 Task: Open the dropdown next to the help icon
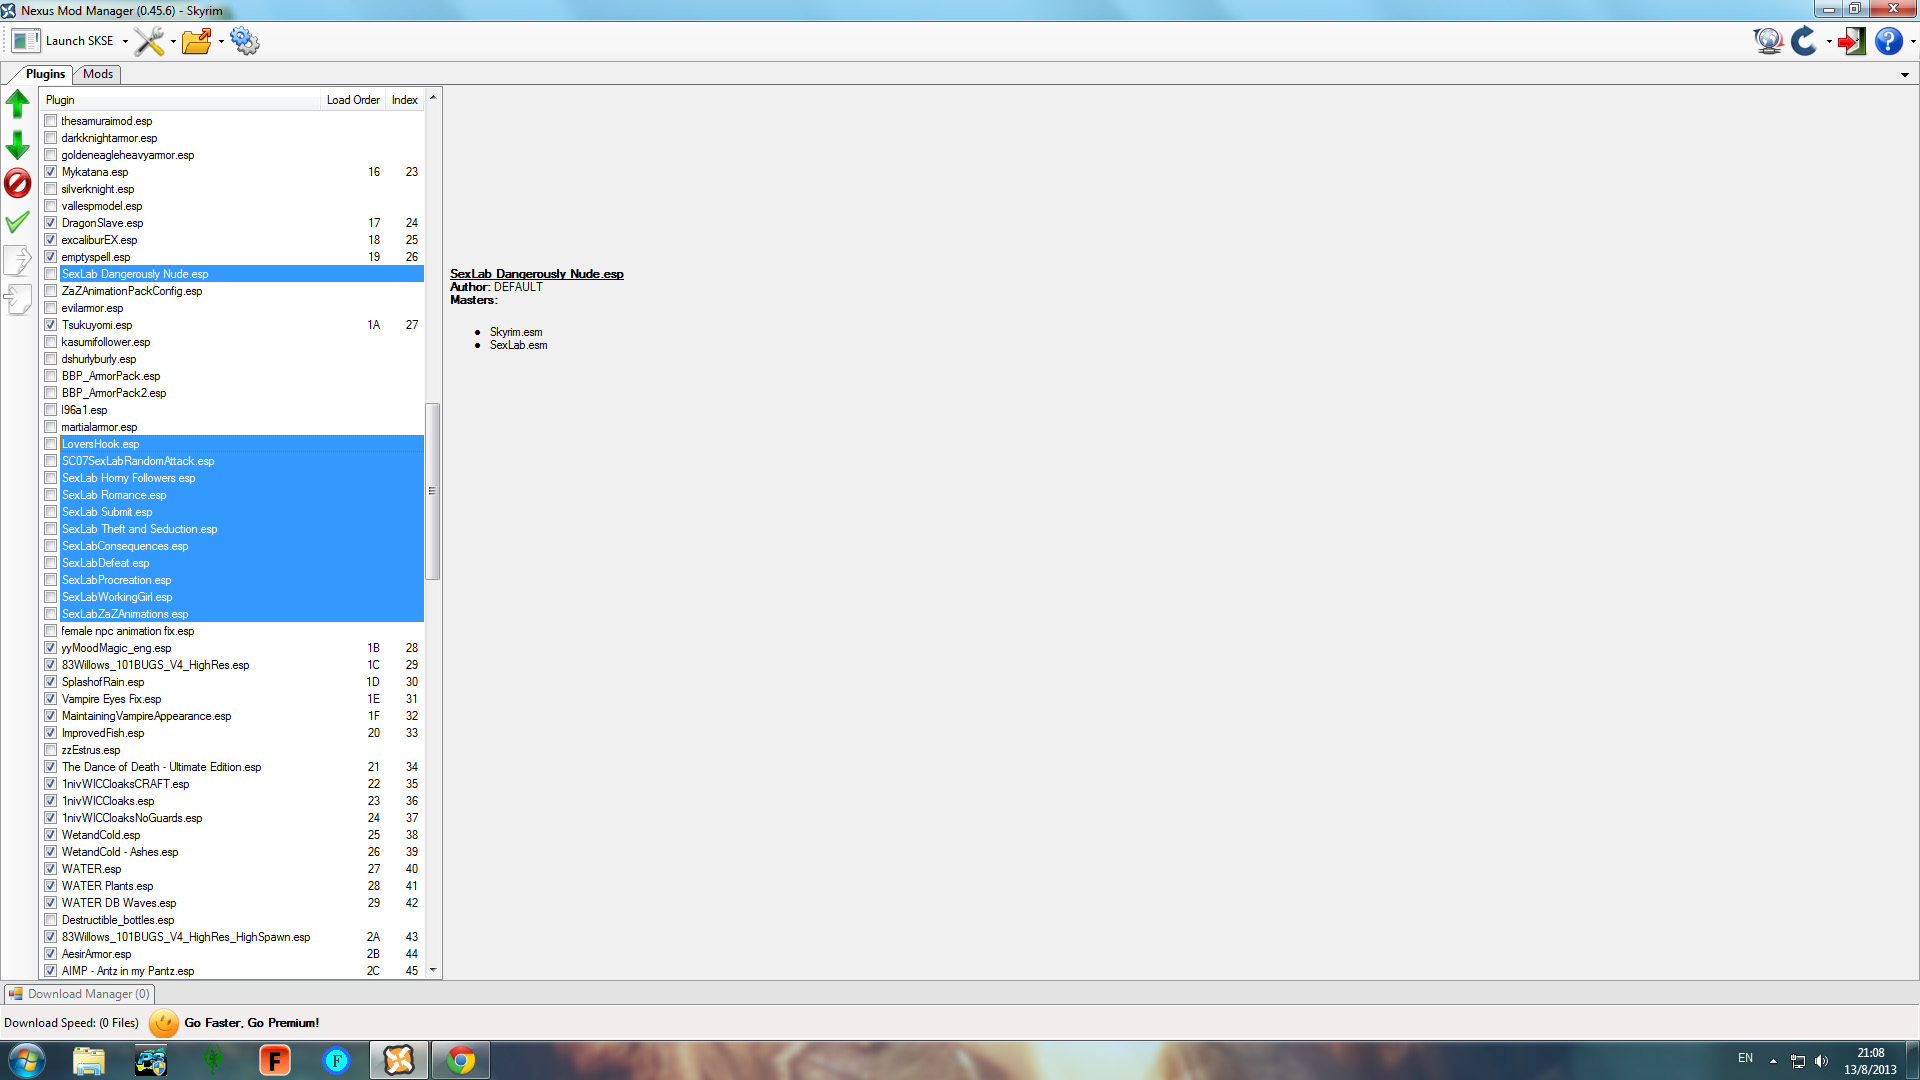click(1912, 42)
